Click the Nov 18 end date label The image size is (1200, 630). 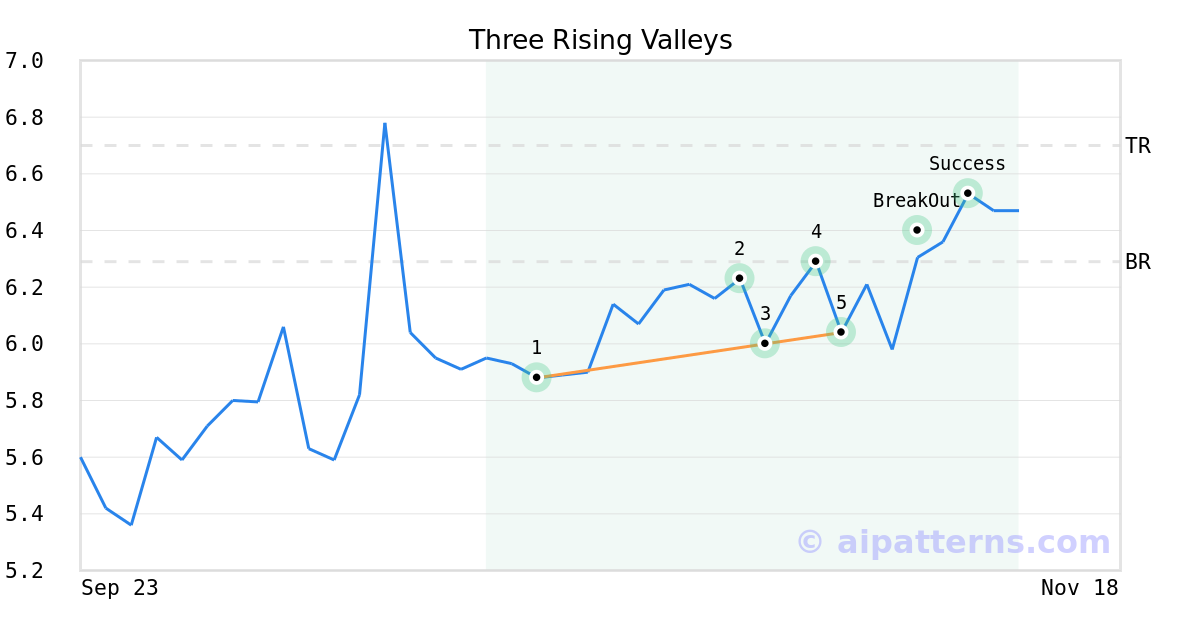pos(1079,588)
